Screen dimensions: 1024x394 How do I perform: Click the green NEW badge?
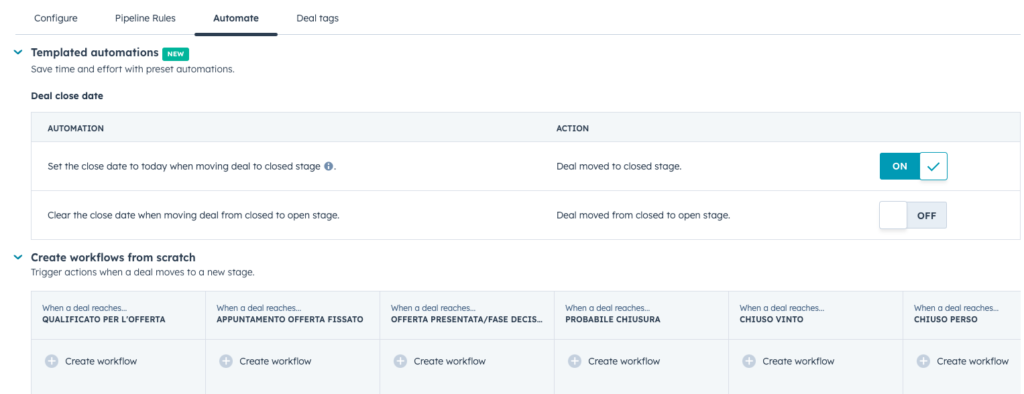[176, 54]
